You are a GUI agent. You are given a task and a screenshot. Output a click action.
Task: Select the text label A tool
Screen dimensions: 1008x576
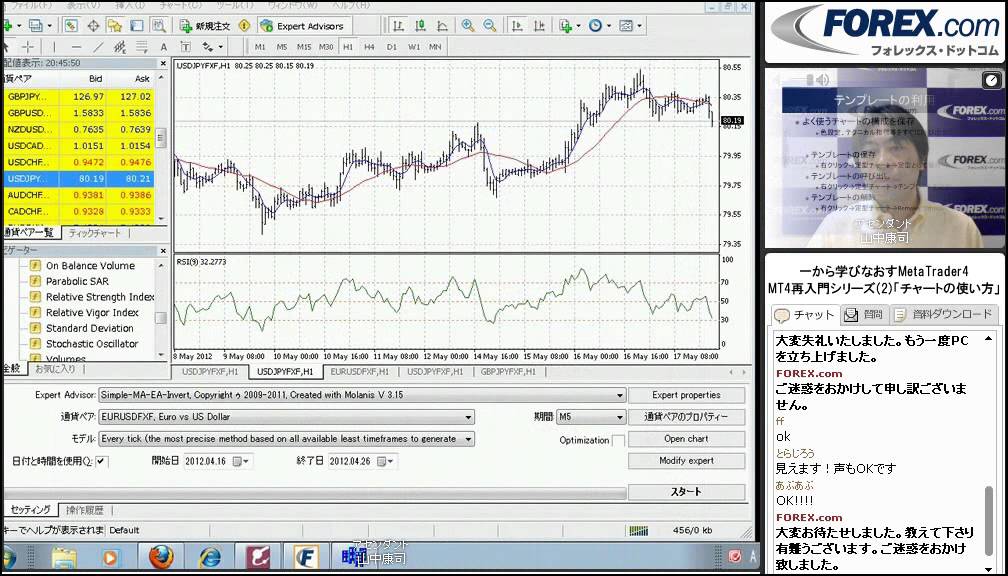(163, 47)
